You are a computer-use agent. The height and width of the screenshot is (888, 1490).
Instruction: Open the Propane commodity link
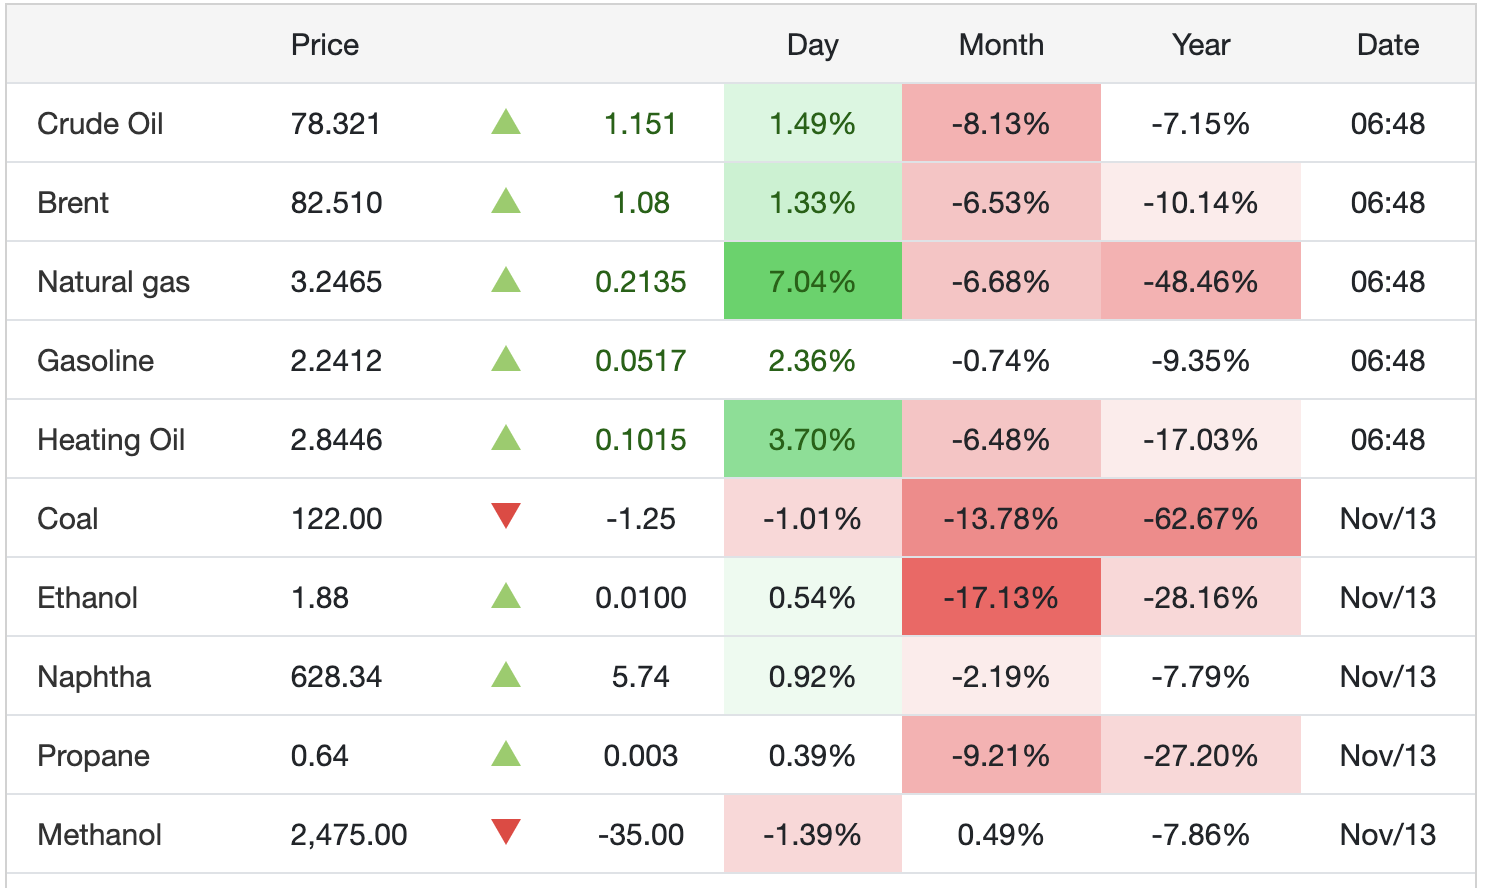coord(93,756)
